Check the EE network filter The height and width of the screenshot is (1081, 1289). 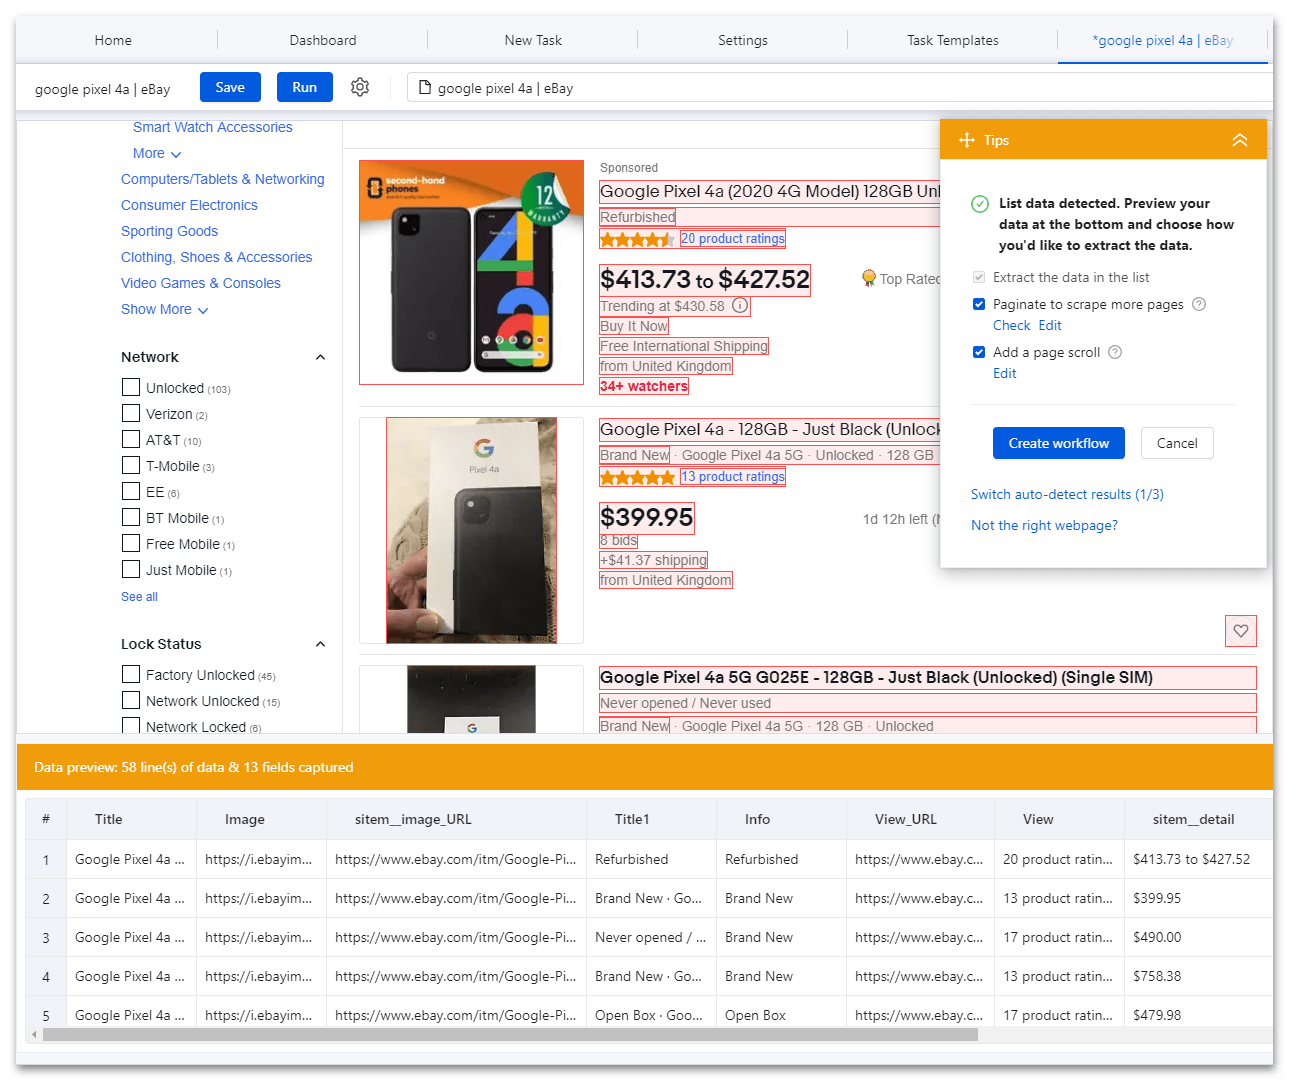(131, 491)
